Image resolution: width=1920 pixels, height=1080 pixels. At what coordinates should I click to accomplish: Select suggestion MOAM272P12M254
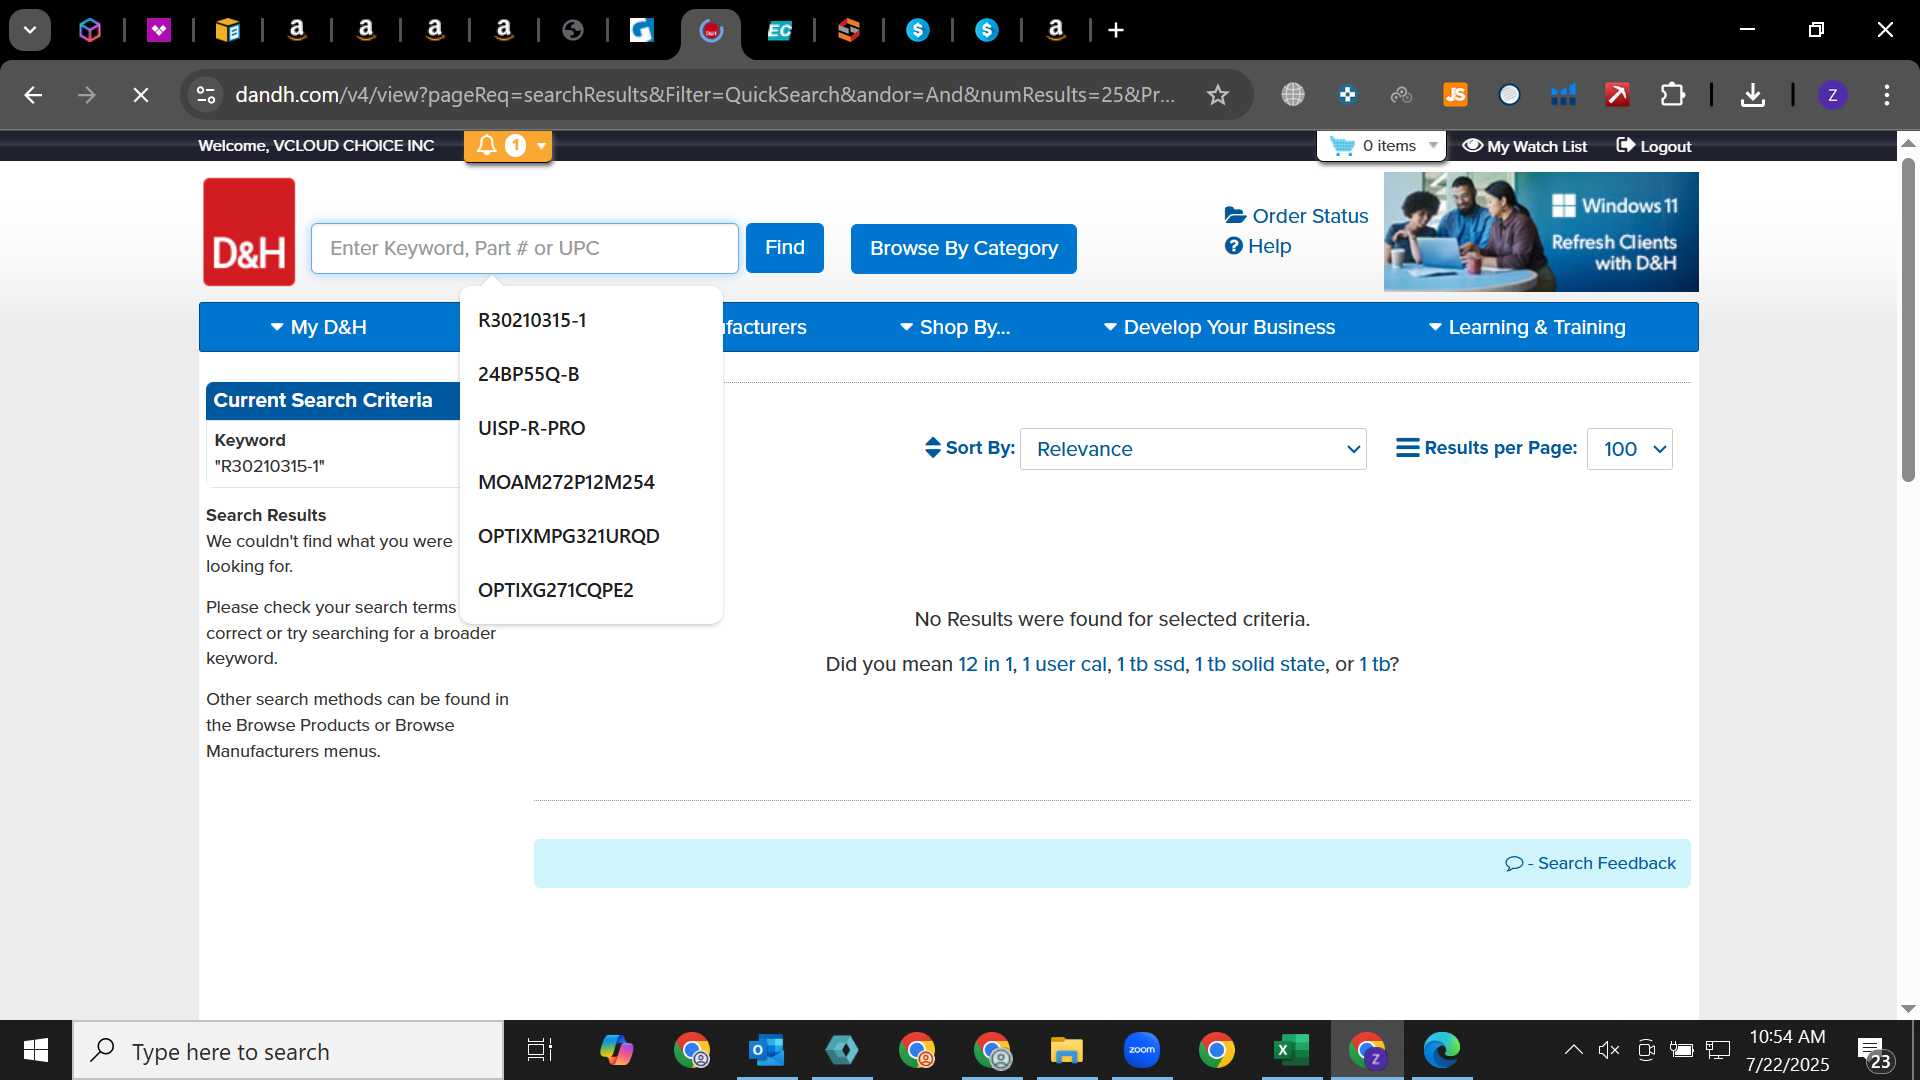(x=591, y=482)
